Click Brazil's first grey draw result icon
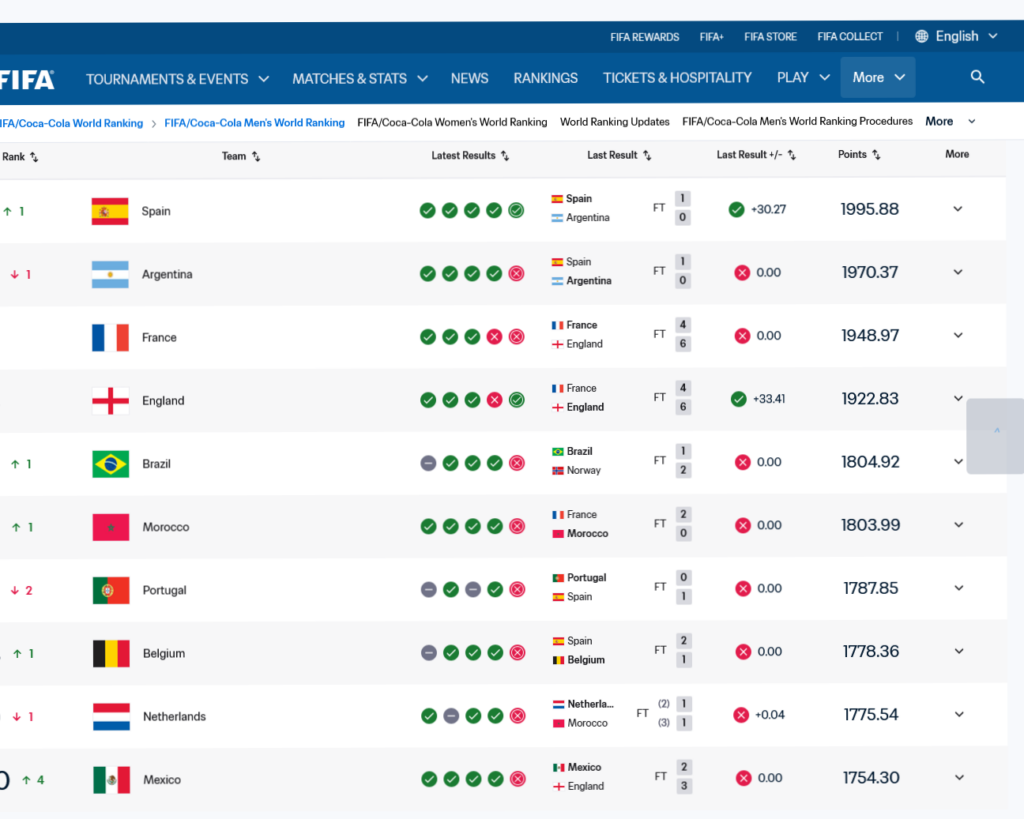Image resolution: width=1024 pixels, height=819 pixels. pos(428,464)
